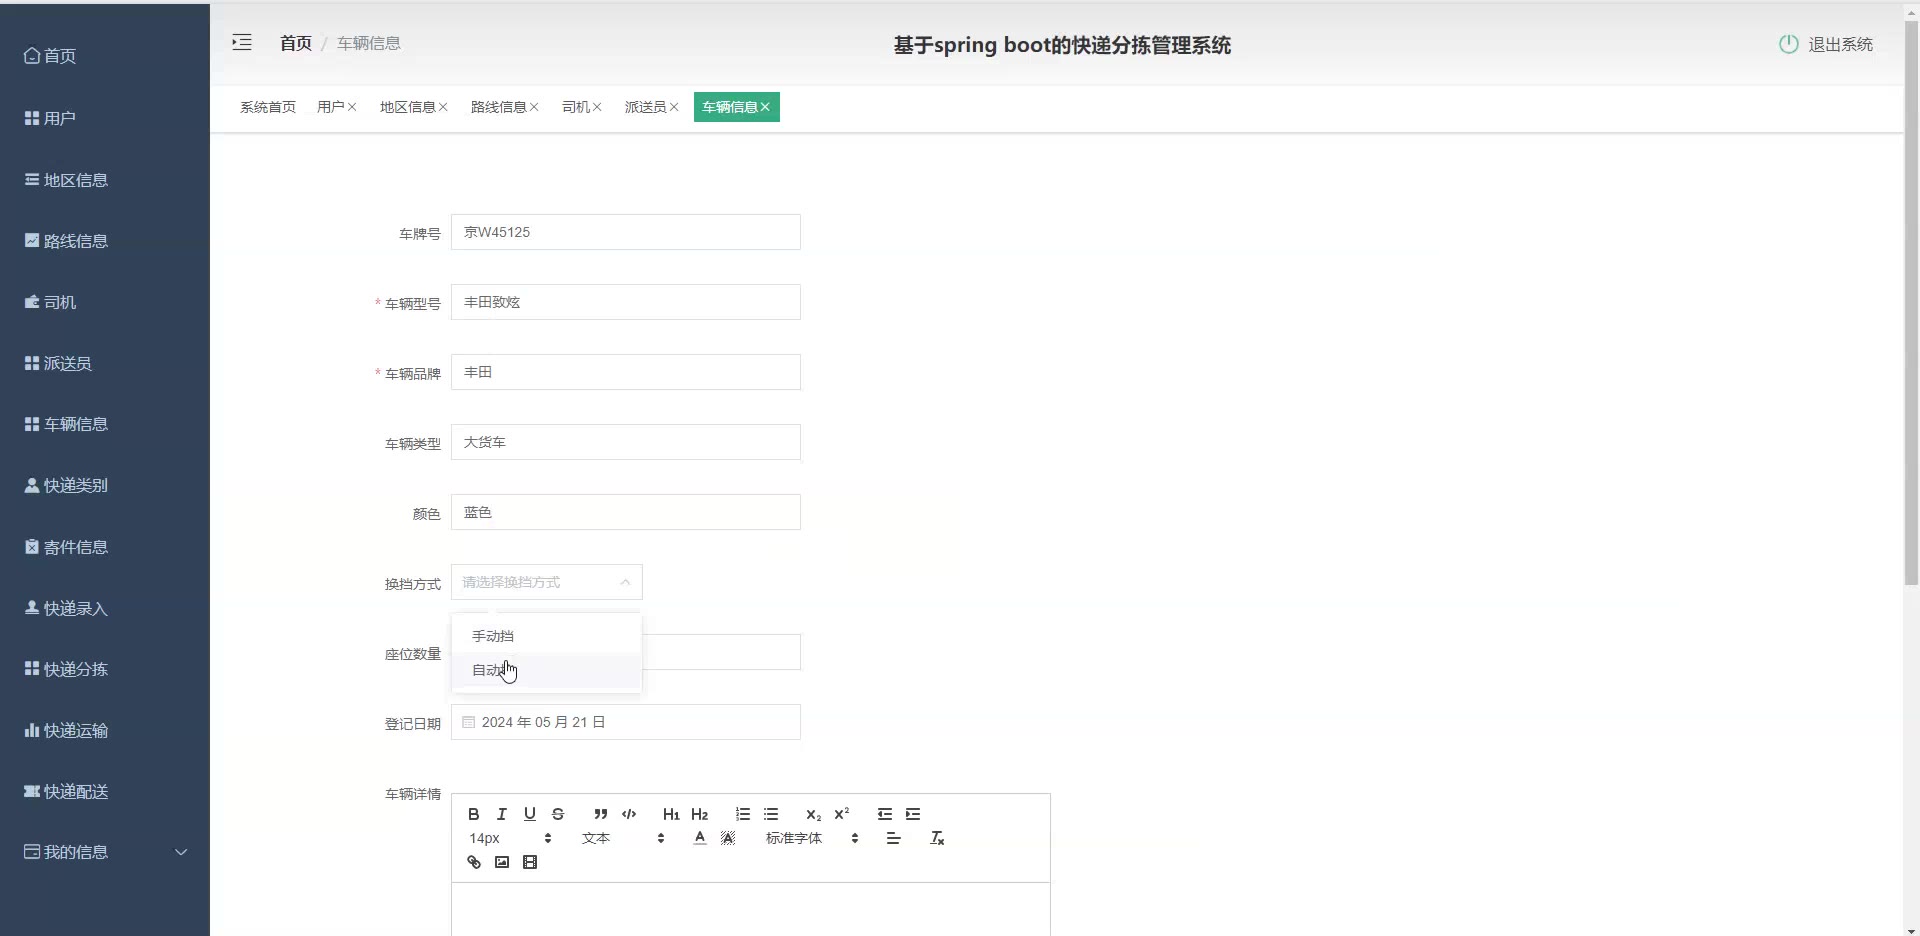Close the 司机 tab
The height and width of the screenshot is (936, 1920).
pyautogui.click(x=597, y=107)
